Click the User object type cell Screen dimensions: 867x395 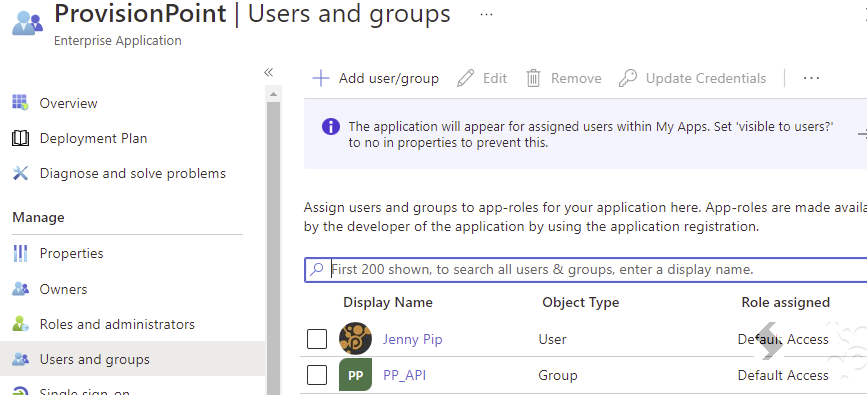click(x=552, y=339)
